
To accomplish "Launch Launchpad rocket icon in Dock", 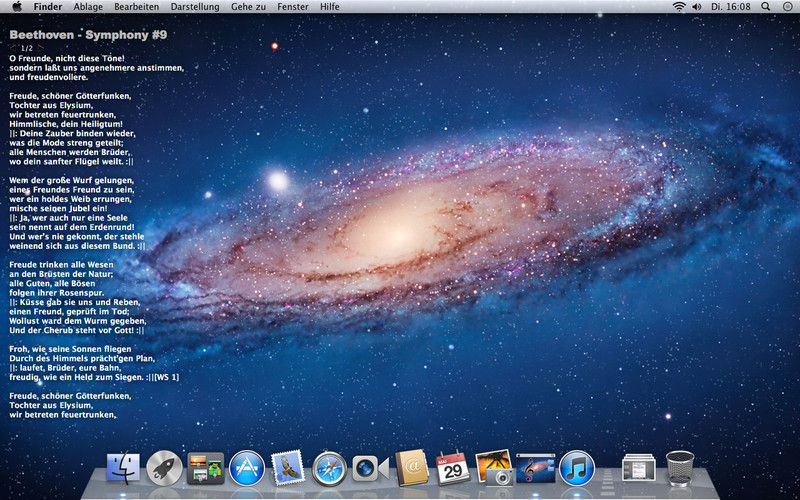I will (x=164, y=468).
